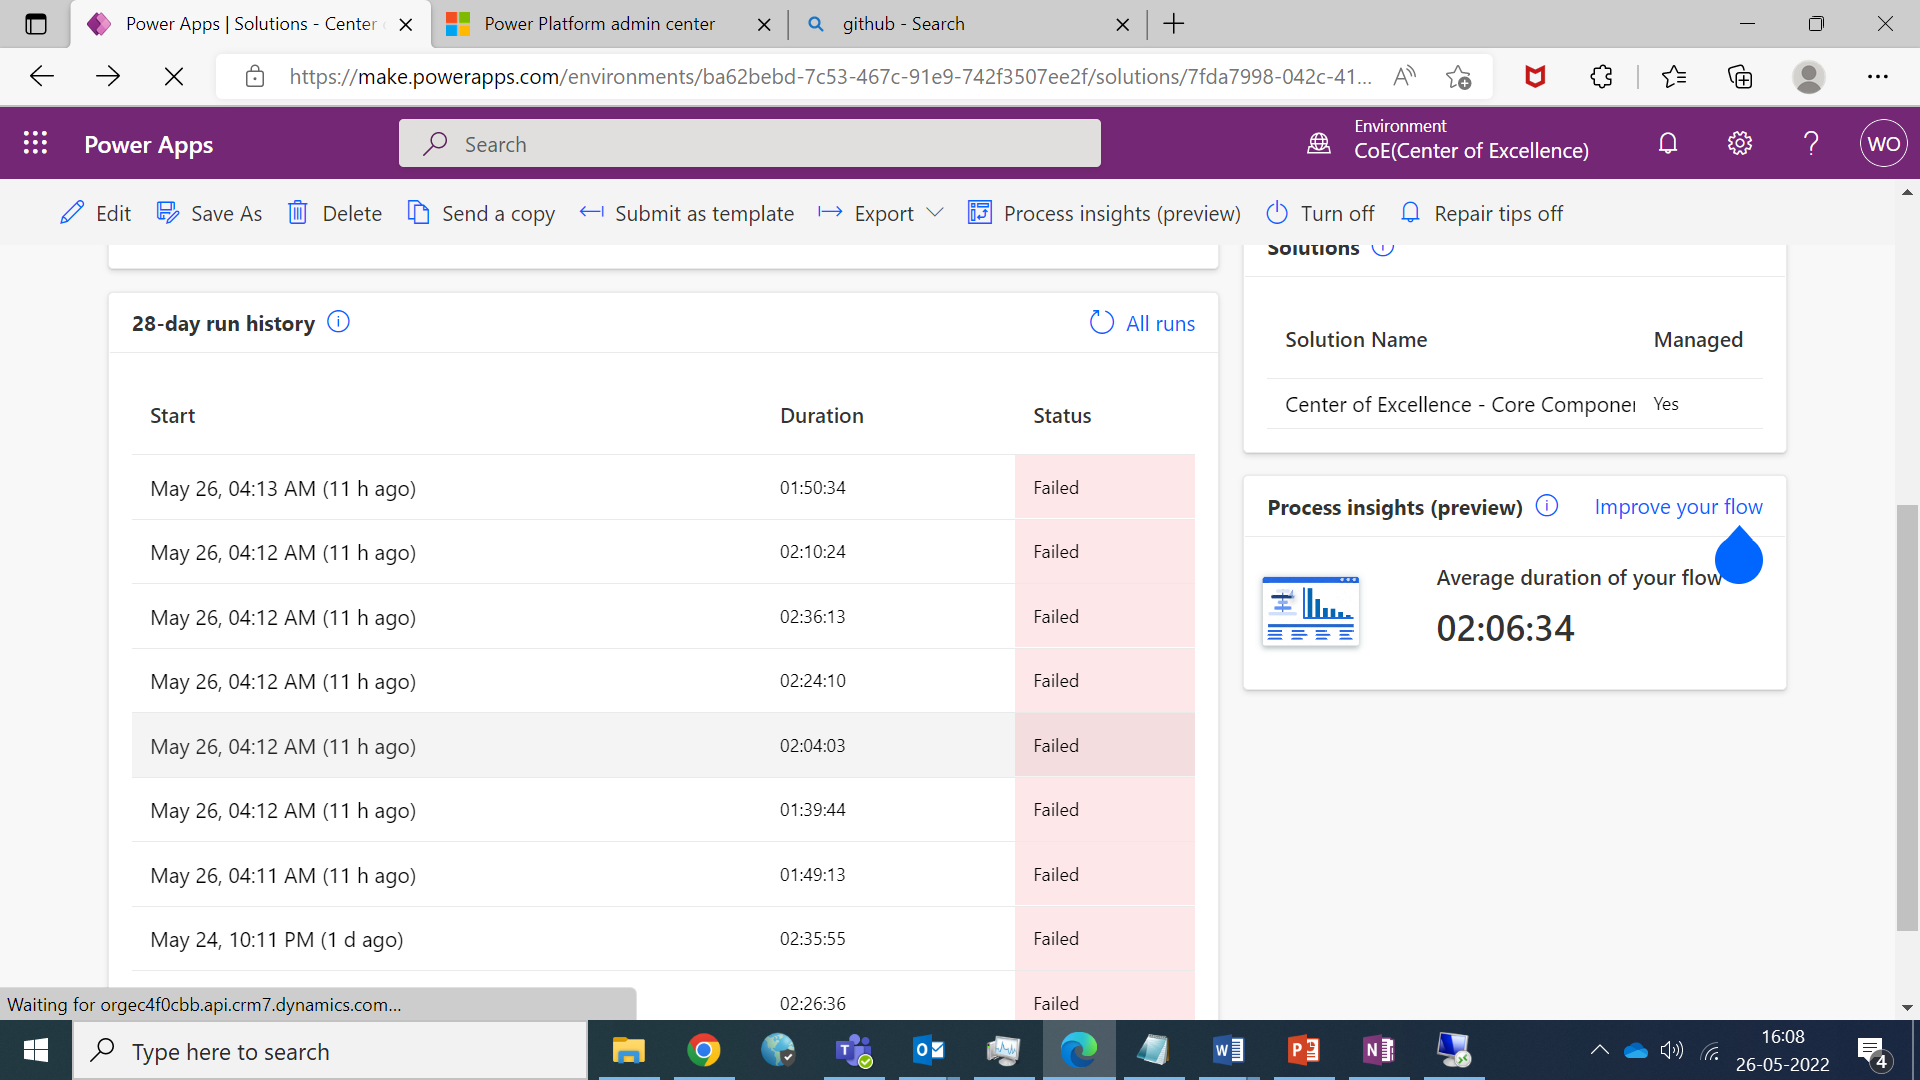This screenshot has height=1080, width=1920.
Task: Show info for 28-day run history
Action: pos(338,321)
